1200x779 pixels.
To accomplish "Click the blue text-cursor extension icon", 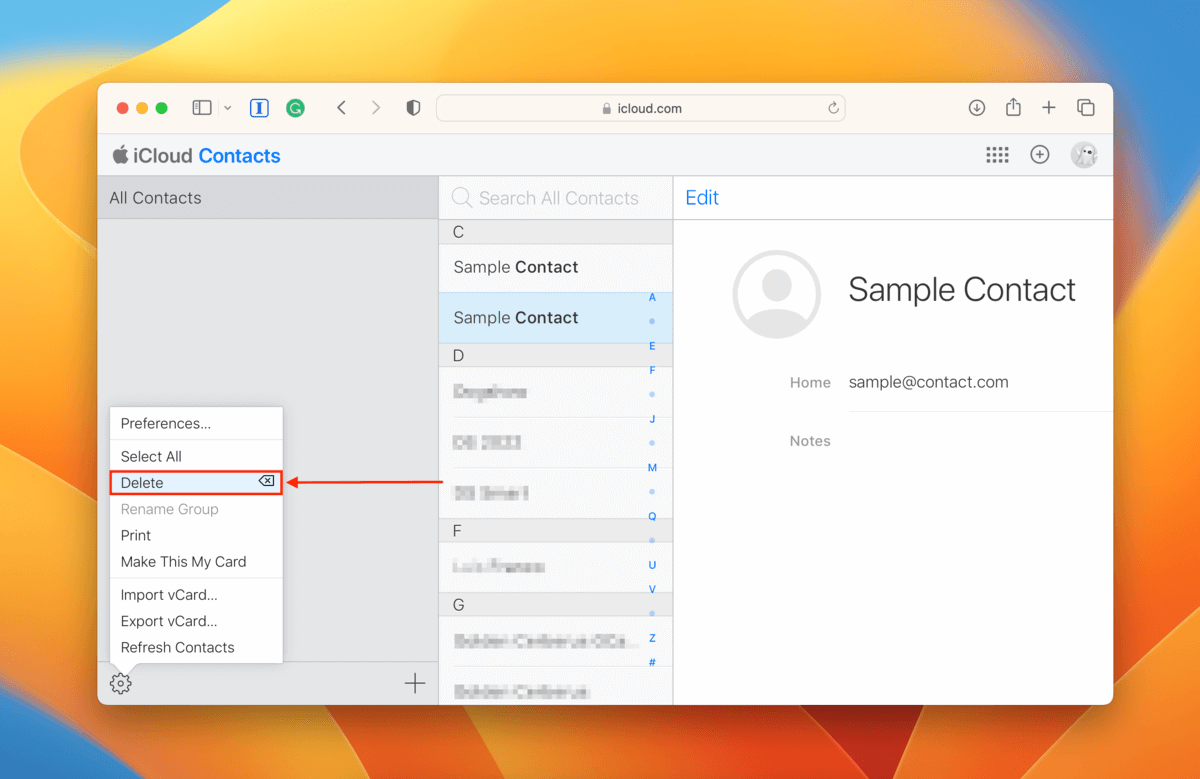I will 259,108.
